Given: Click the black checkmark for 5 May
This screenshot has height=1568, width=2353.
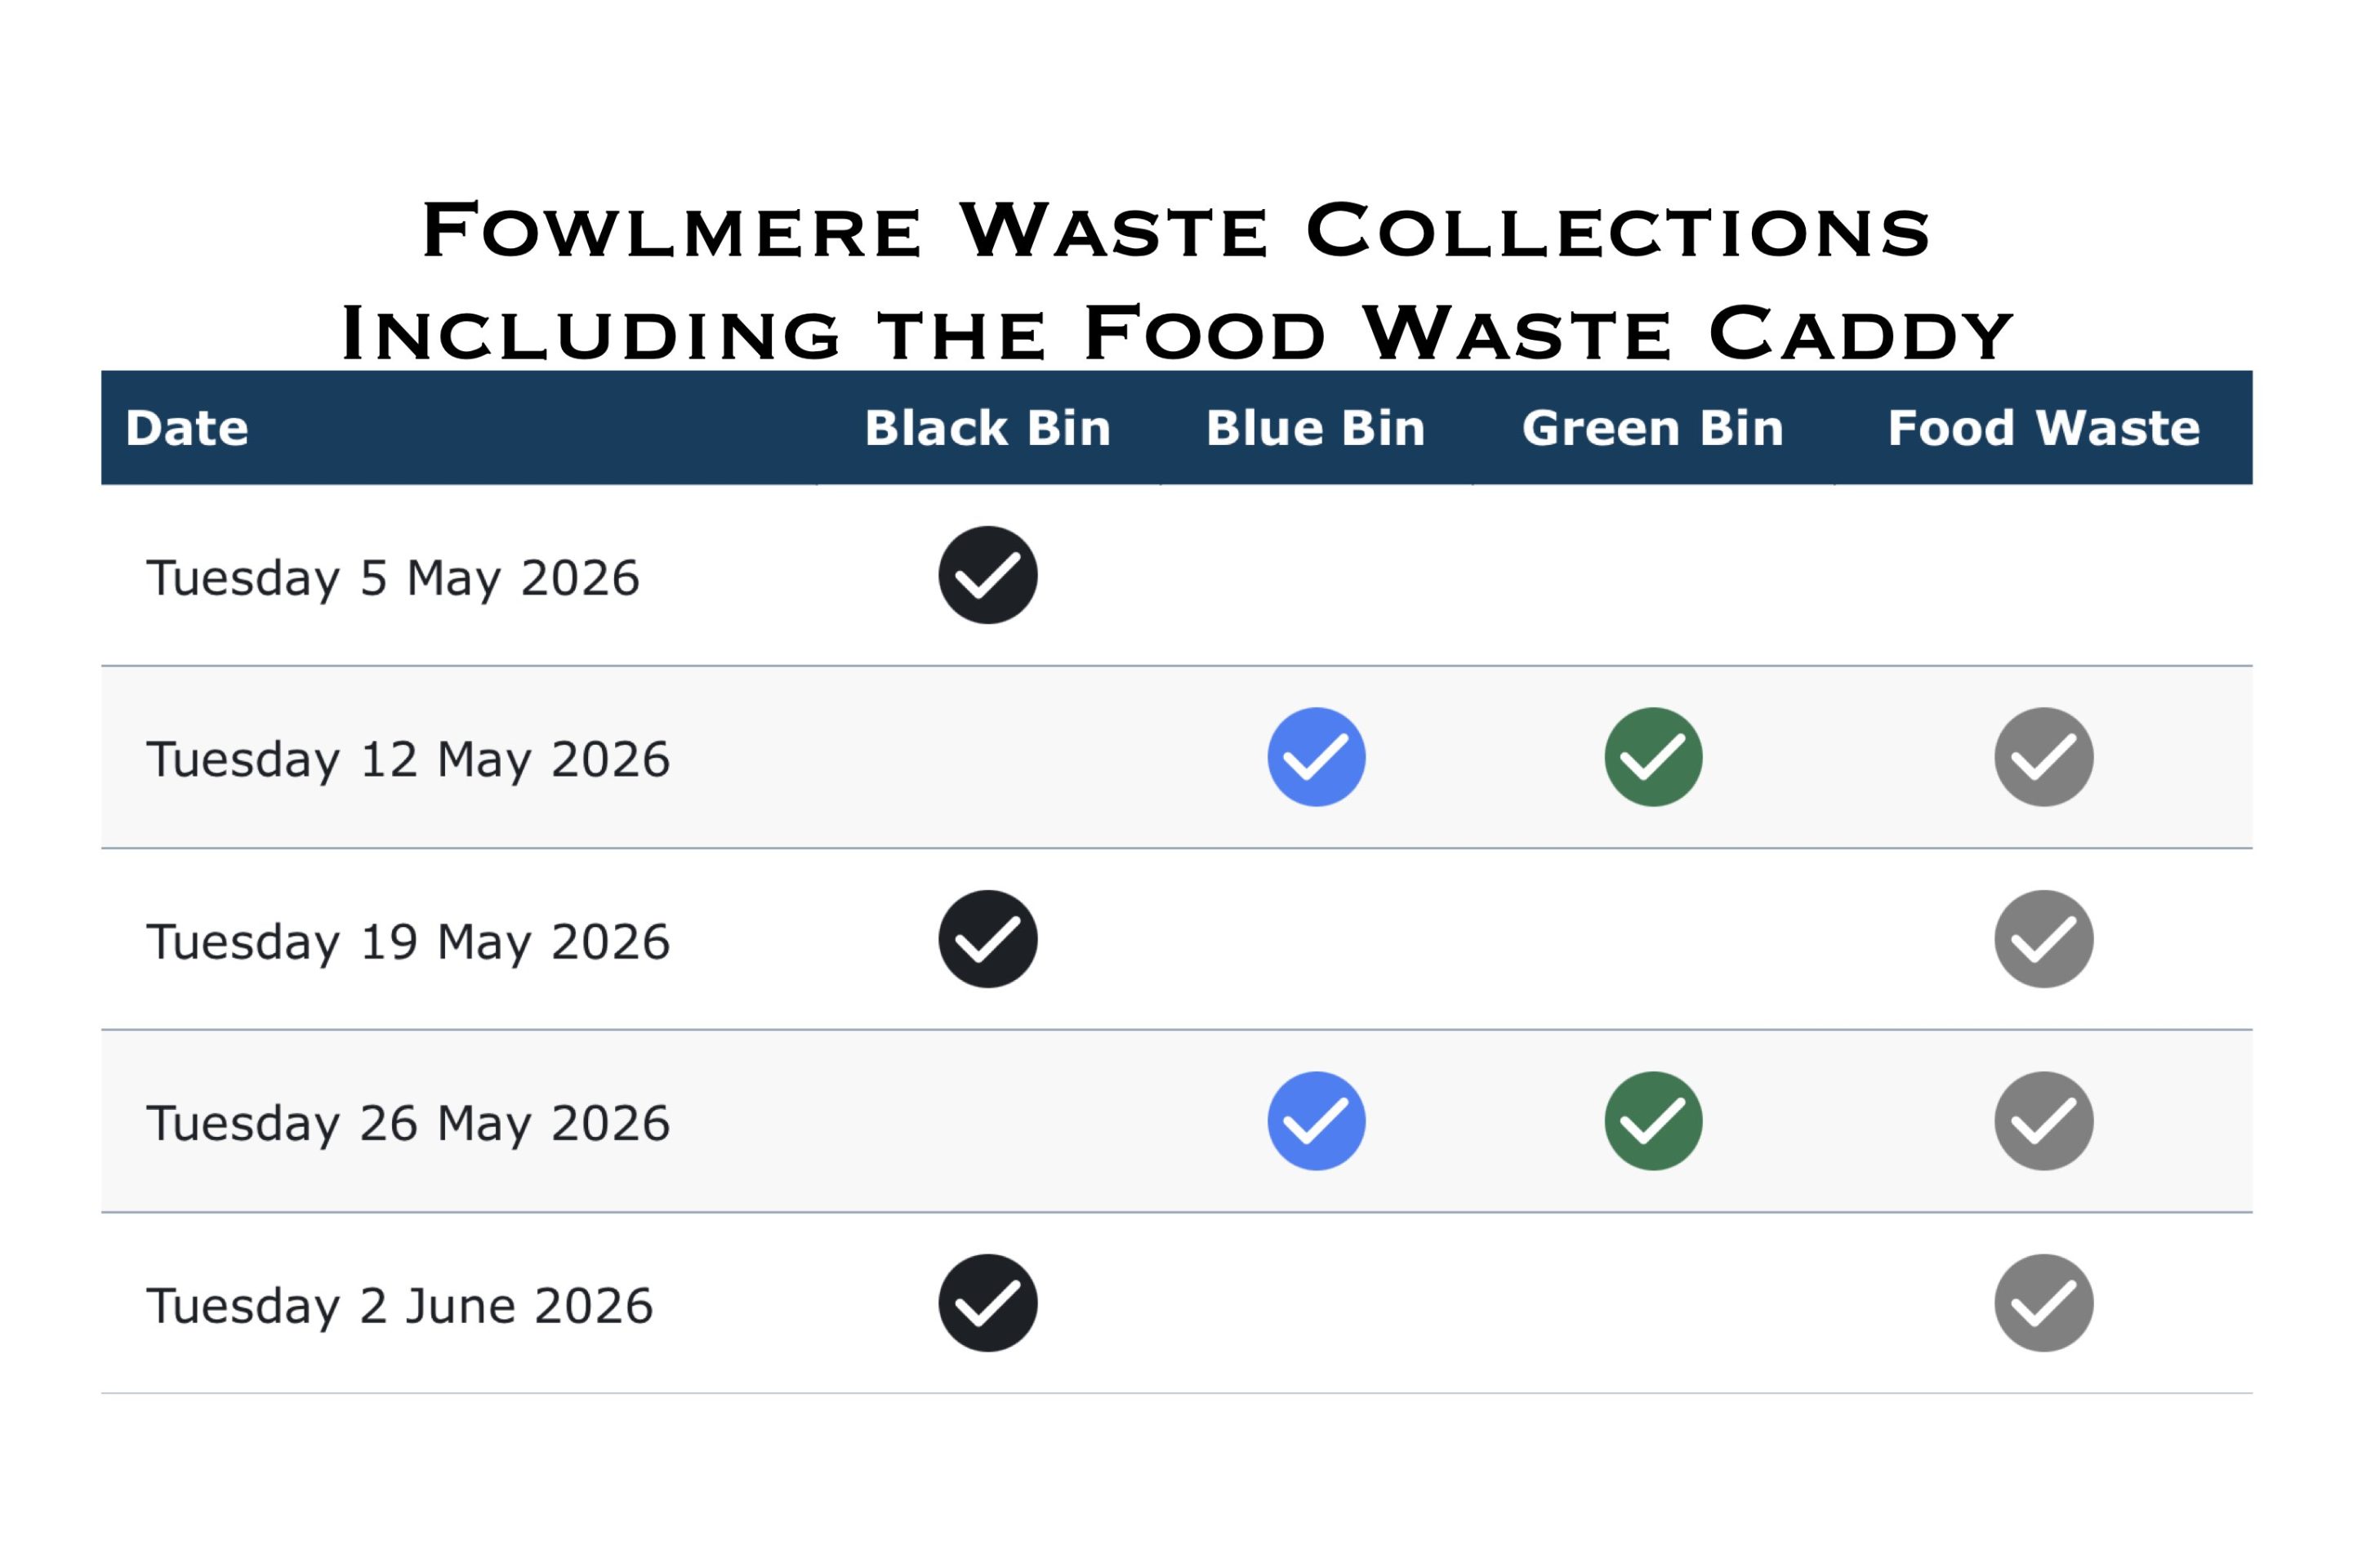Looking at the screenshot, I should click(987, 575).
